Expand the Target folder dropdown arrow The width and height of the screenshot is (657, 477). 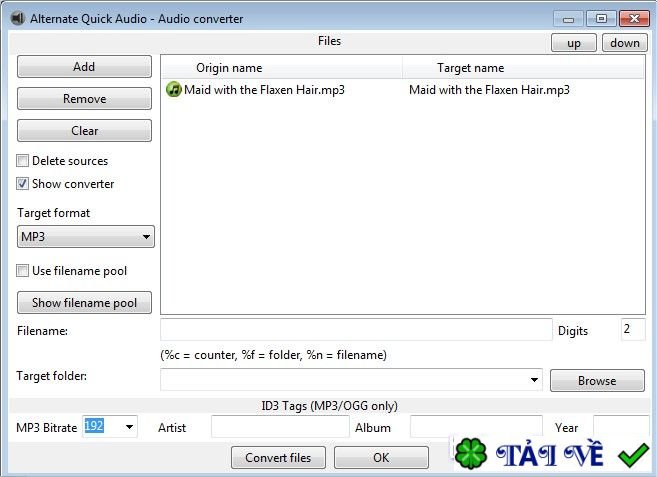pyautogui.click(x=534, y=380)
